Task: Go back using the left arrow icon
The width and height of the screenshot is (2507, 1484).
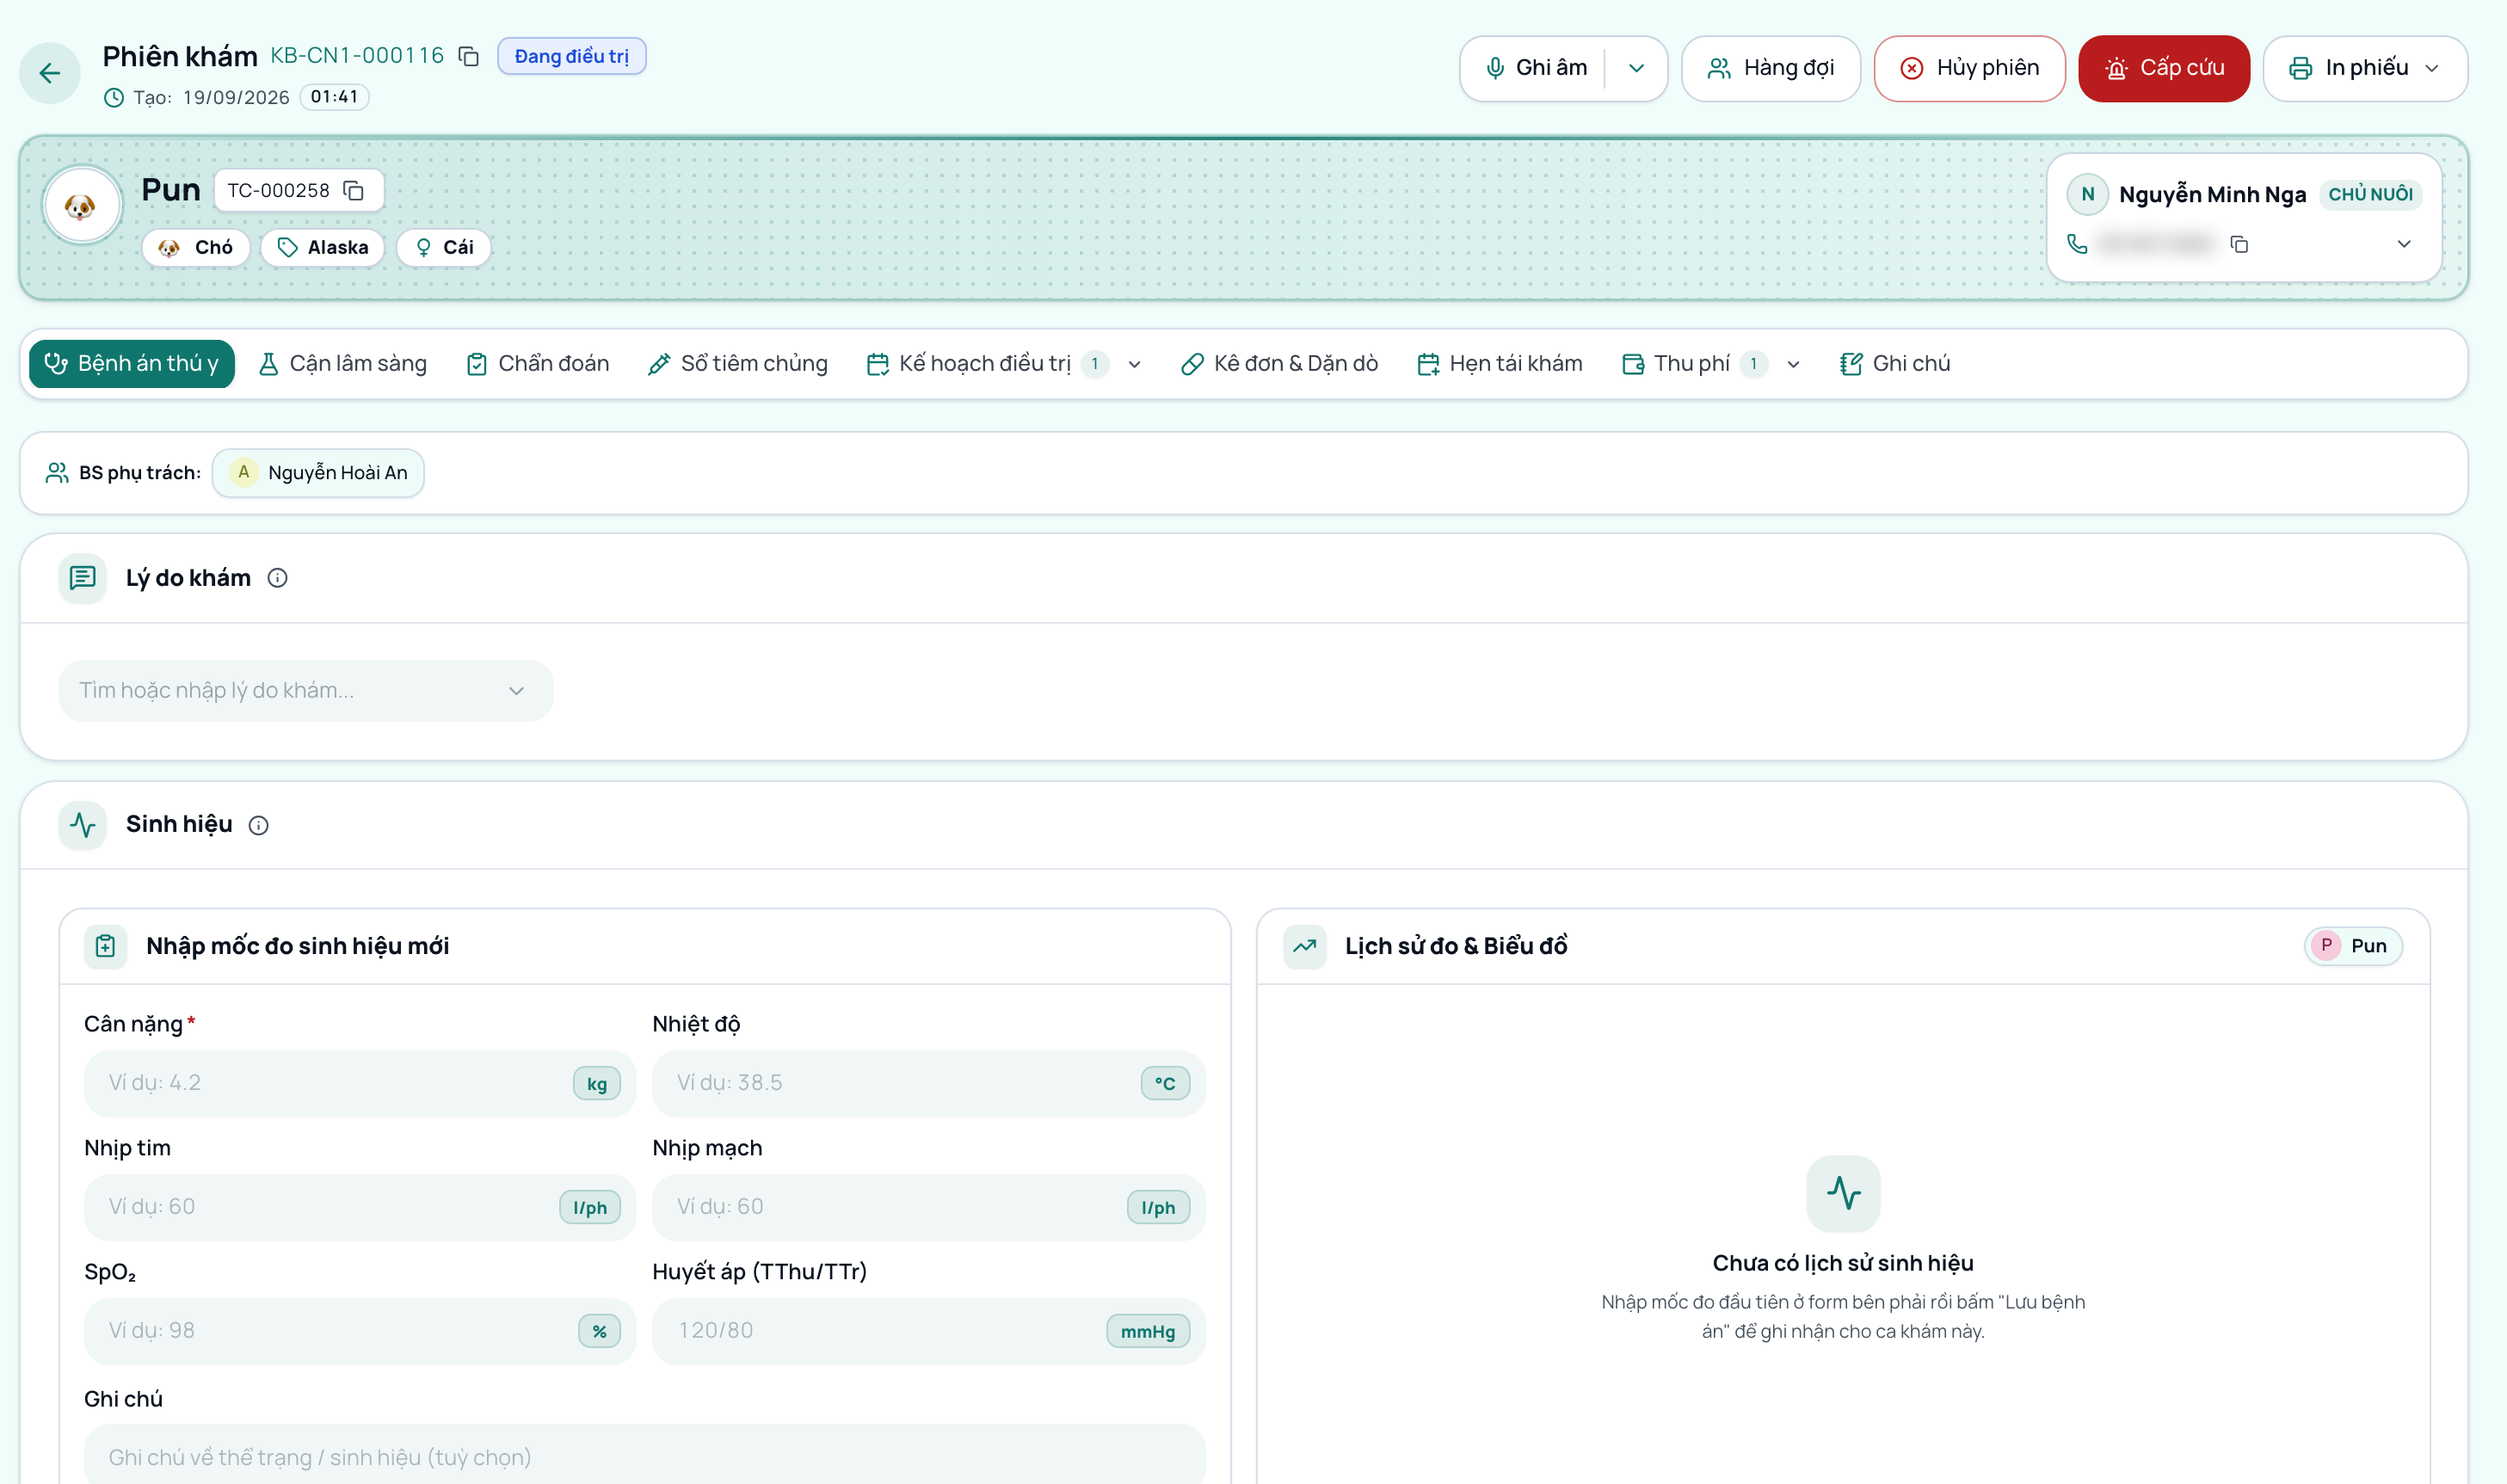Action: [x=49, y=73]
